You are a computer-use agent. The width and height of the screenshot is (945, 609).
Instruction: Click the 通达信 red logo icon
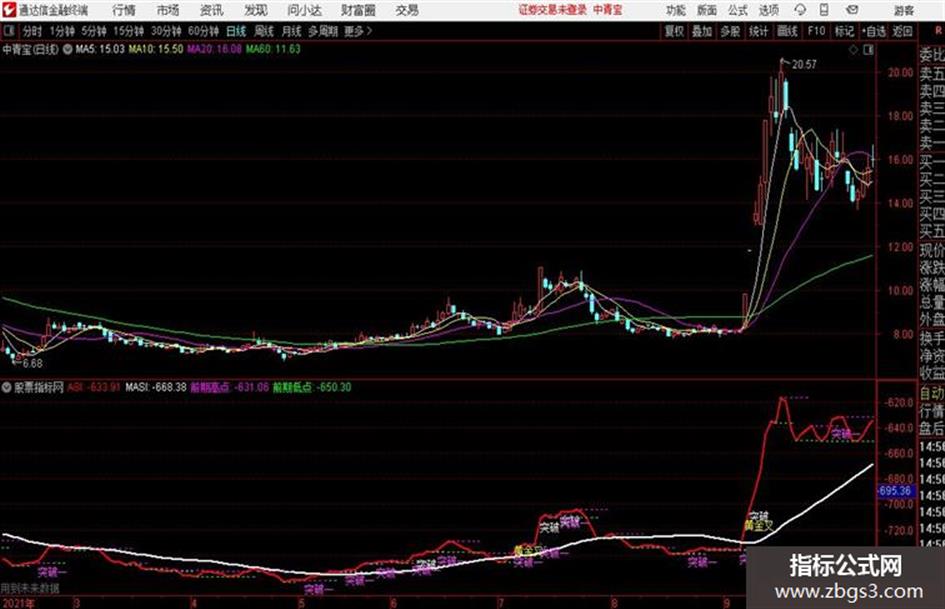[x=8, y=10]
